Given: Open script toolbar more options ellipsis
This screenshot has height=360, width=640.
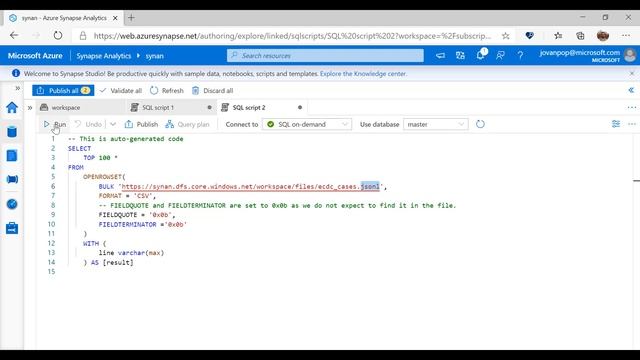Looking at the screenshot, I should tap(632, 124).
